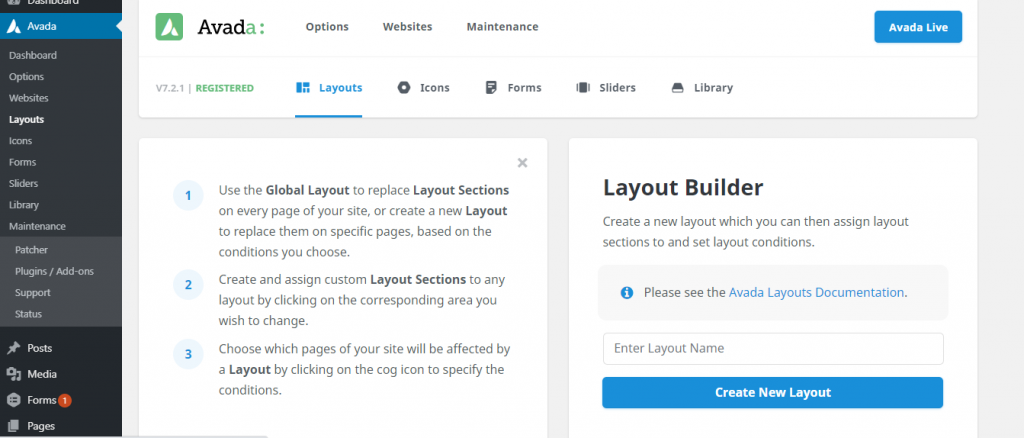Open the Maintenance top menu item

(502, 27)
